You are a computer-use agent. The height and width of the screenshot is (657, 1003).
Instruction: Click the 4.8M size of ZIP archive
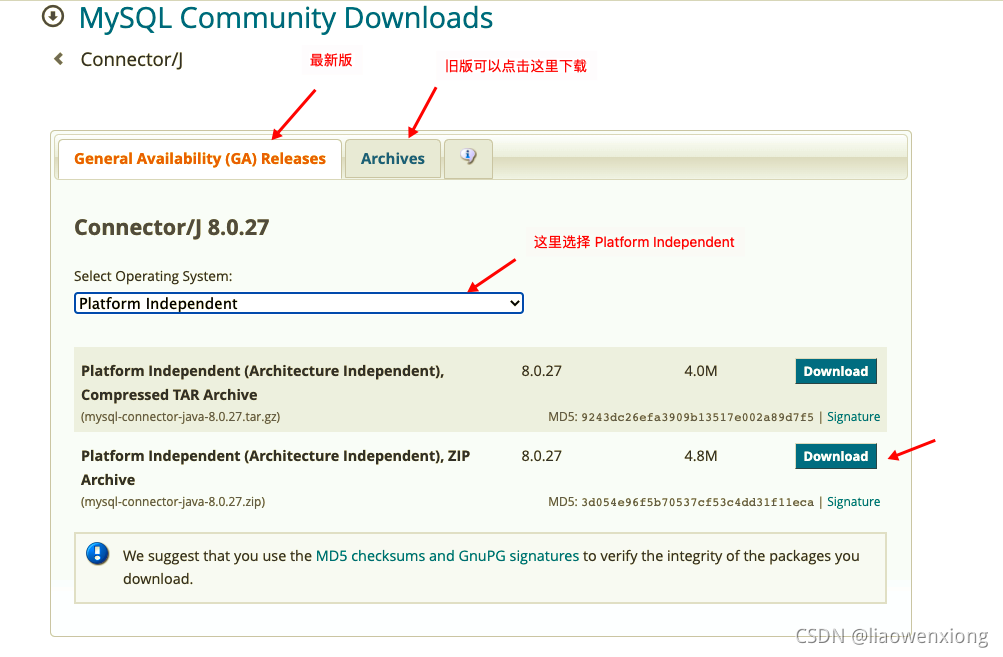click(x=700, y=456)
